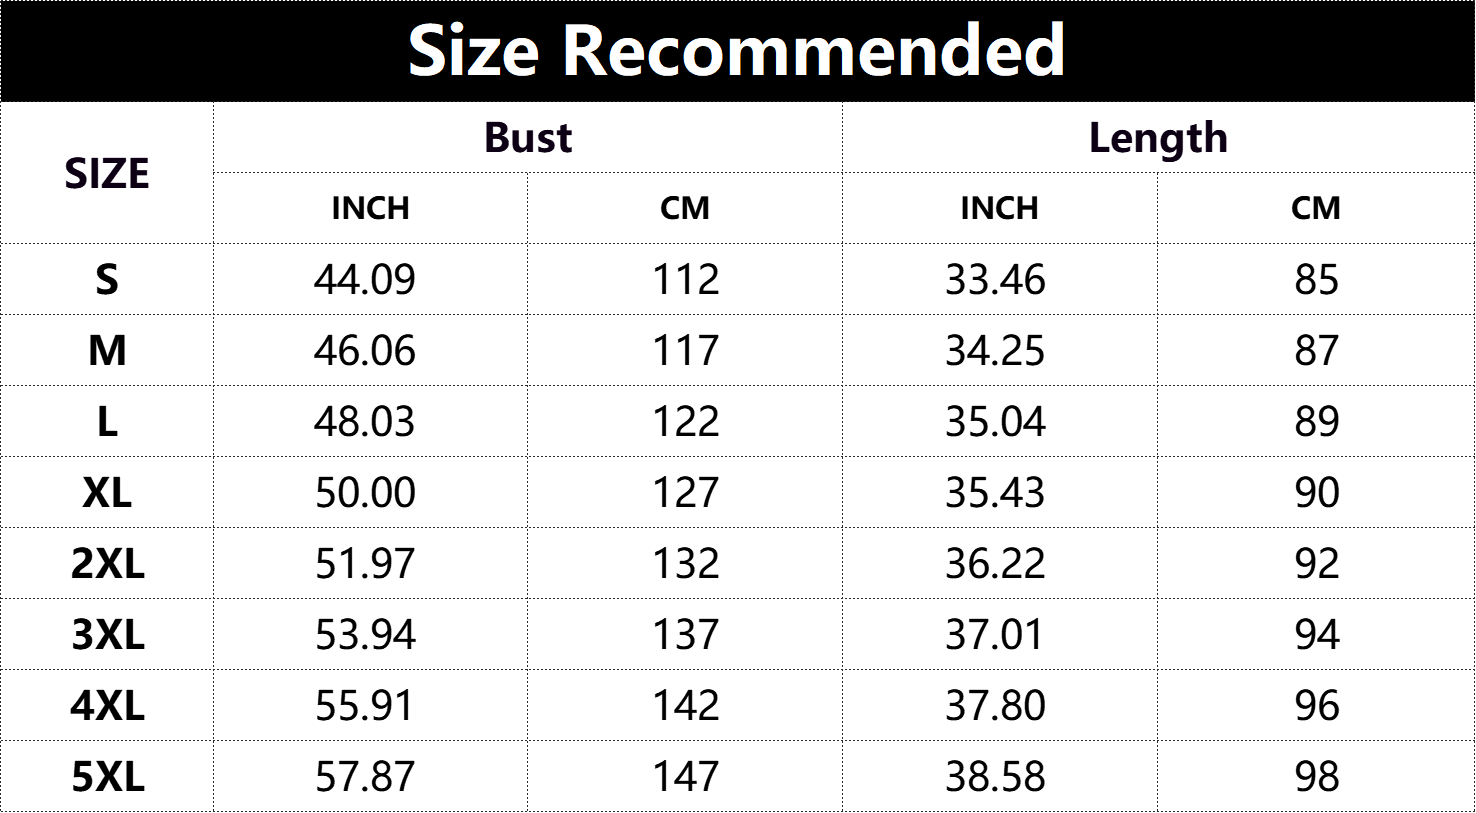Select the CM subheader under Length
1476x813 pixels.
(x=1315, y=208)
